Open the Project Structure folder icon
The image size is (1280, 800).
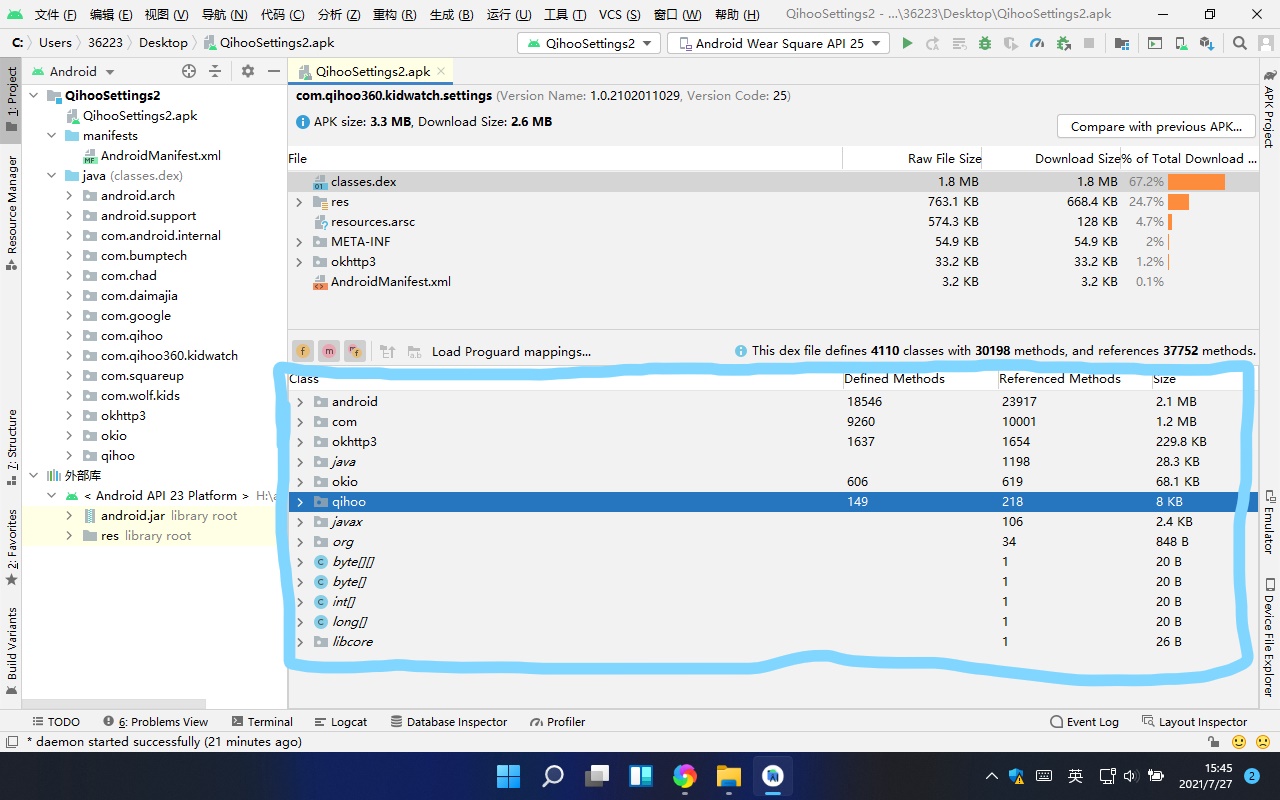tap(1122, 43)
